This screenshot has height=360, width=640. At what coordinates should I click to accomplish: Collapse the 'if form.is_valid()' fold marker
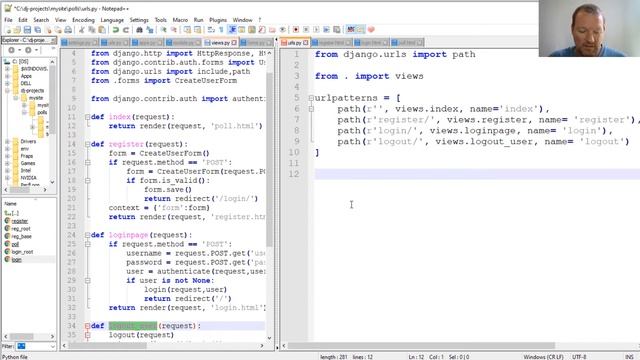(x=87, y=180)
